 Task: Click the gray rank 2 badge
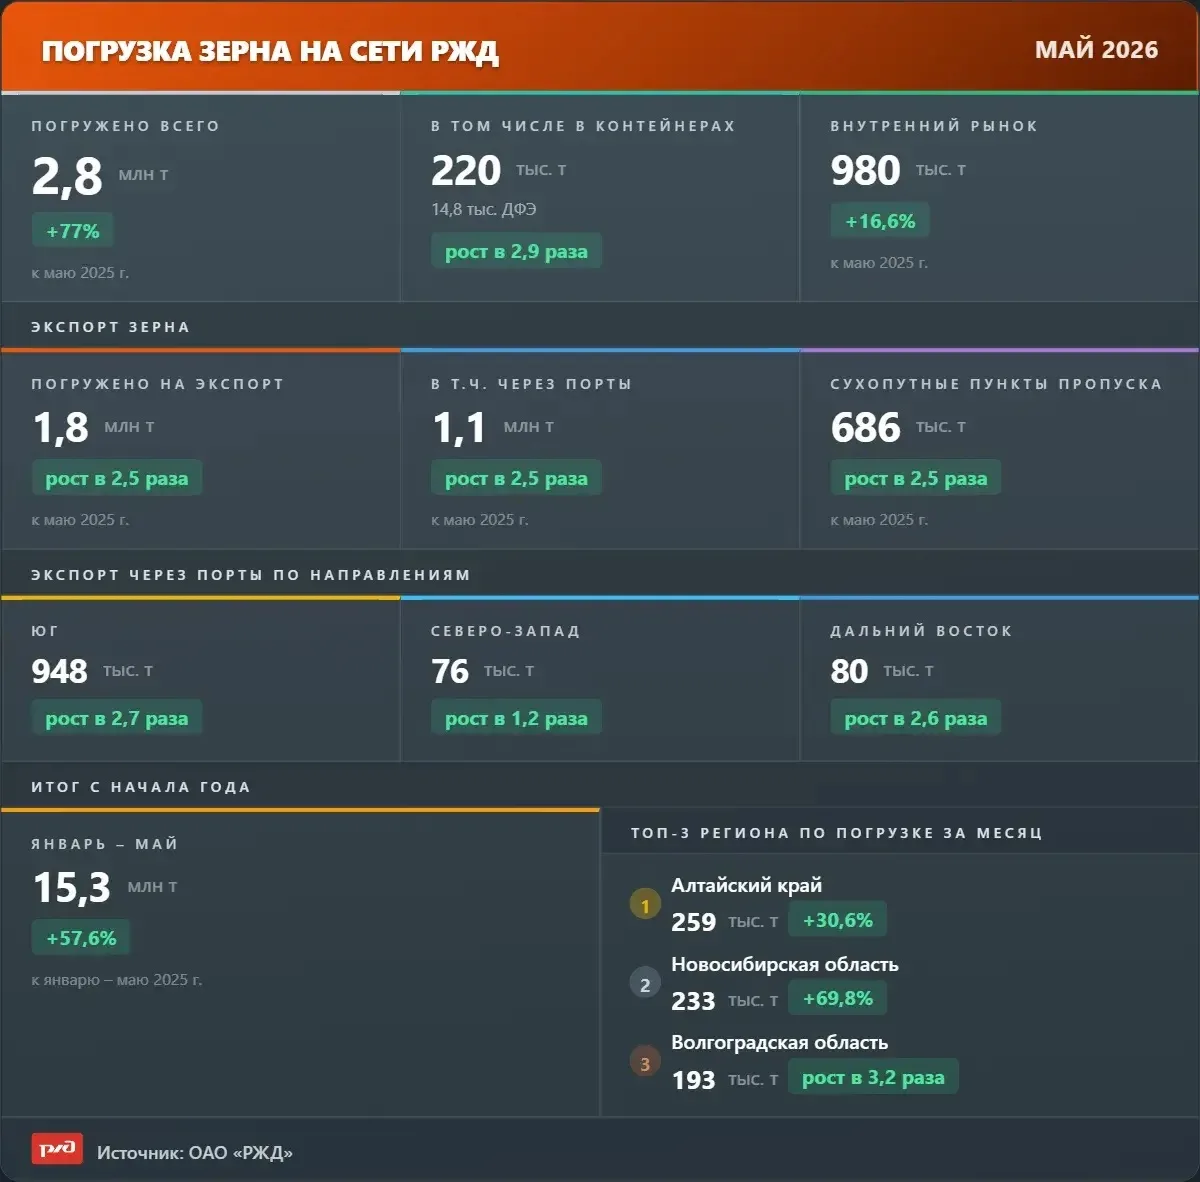[645, 985]
